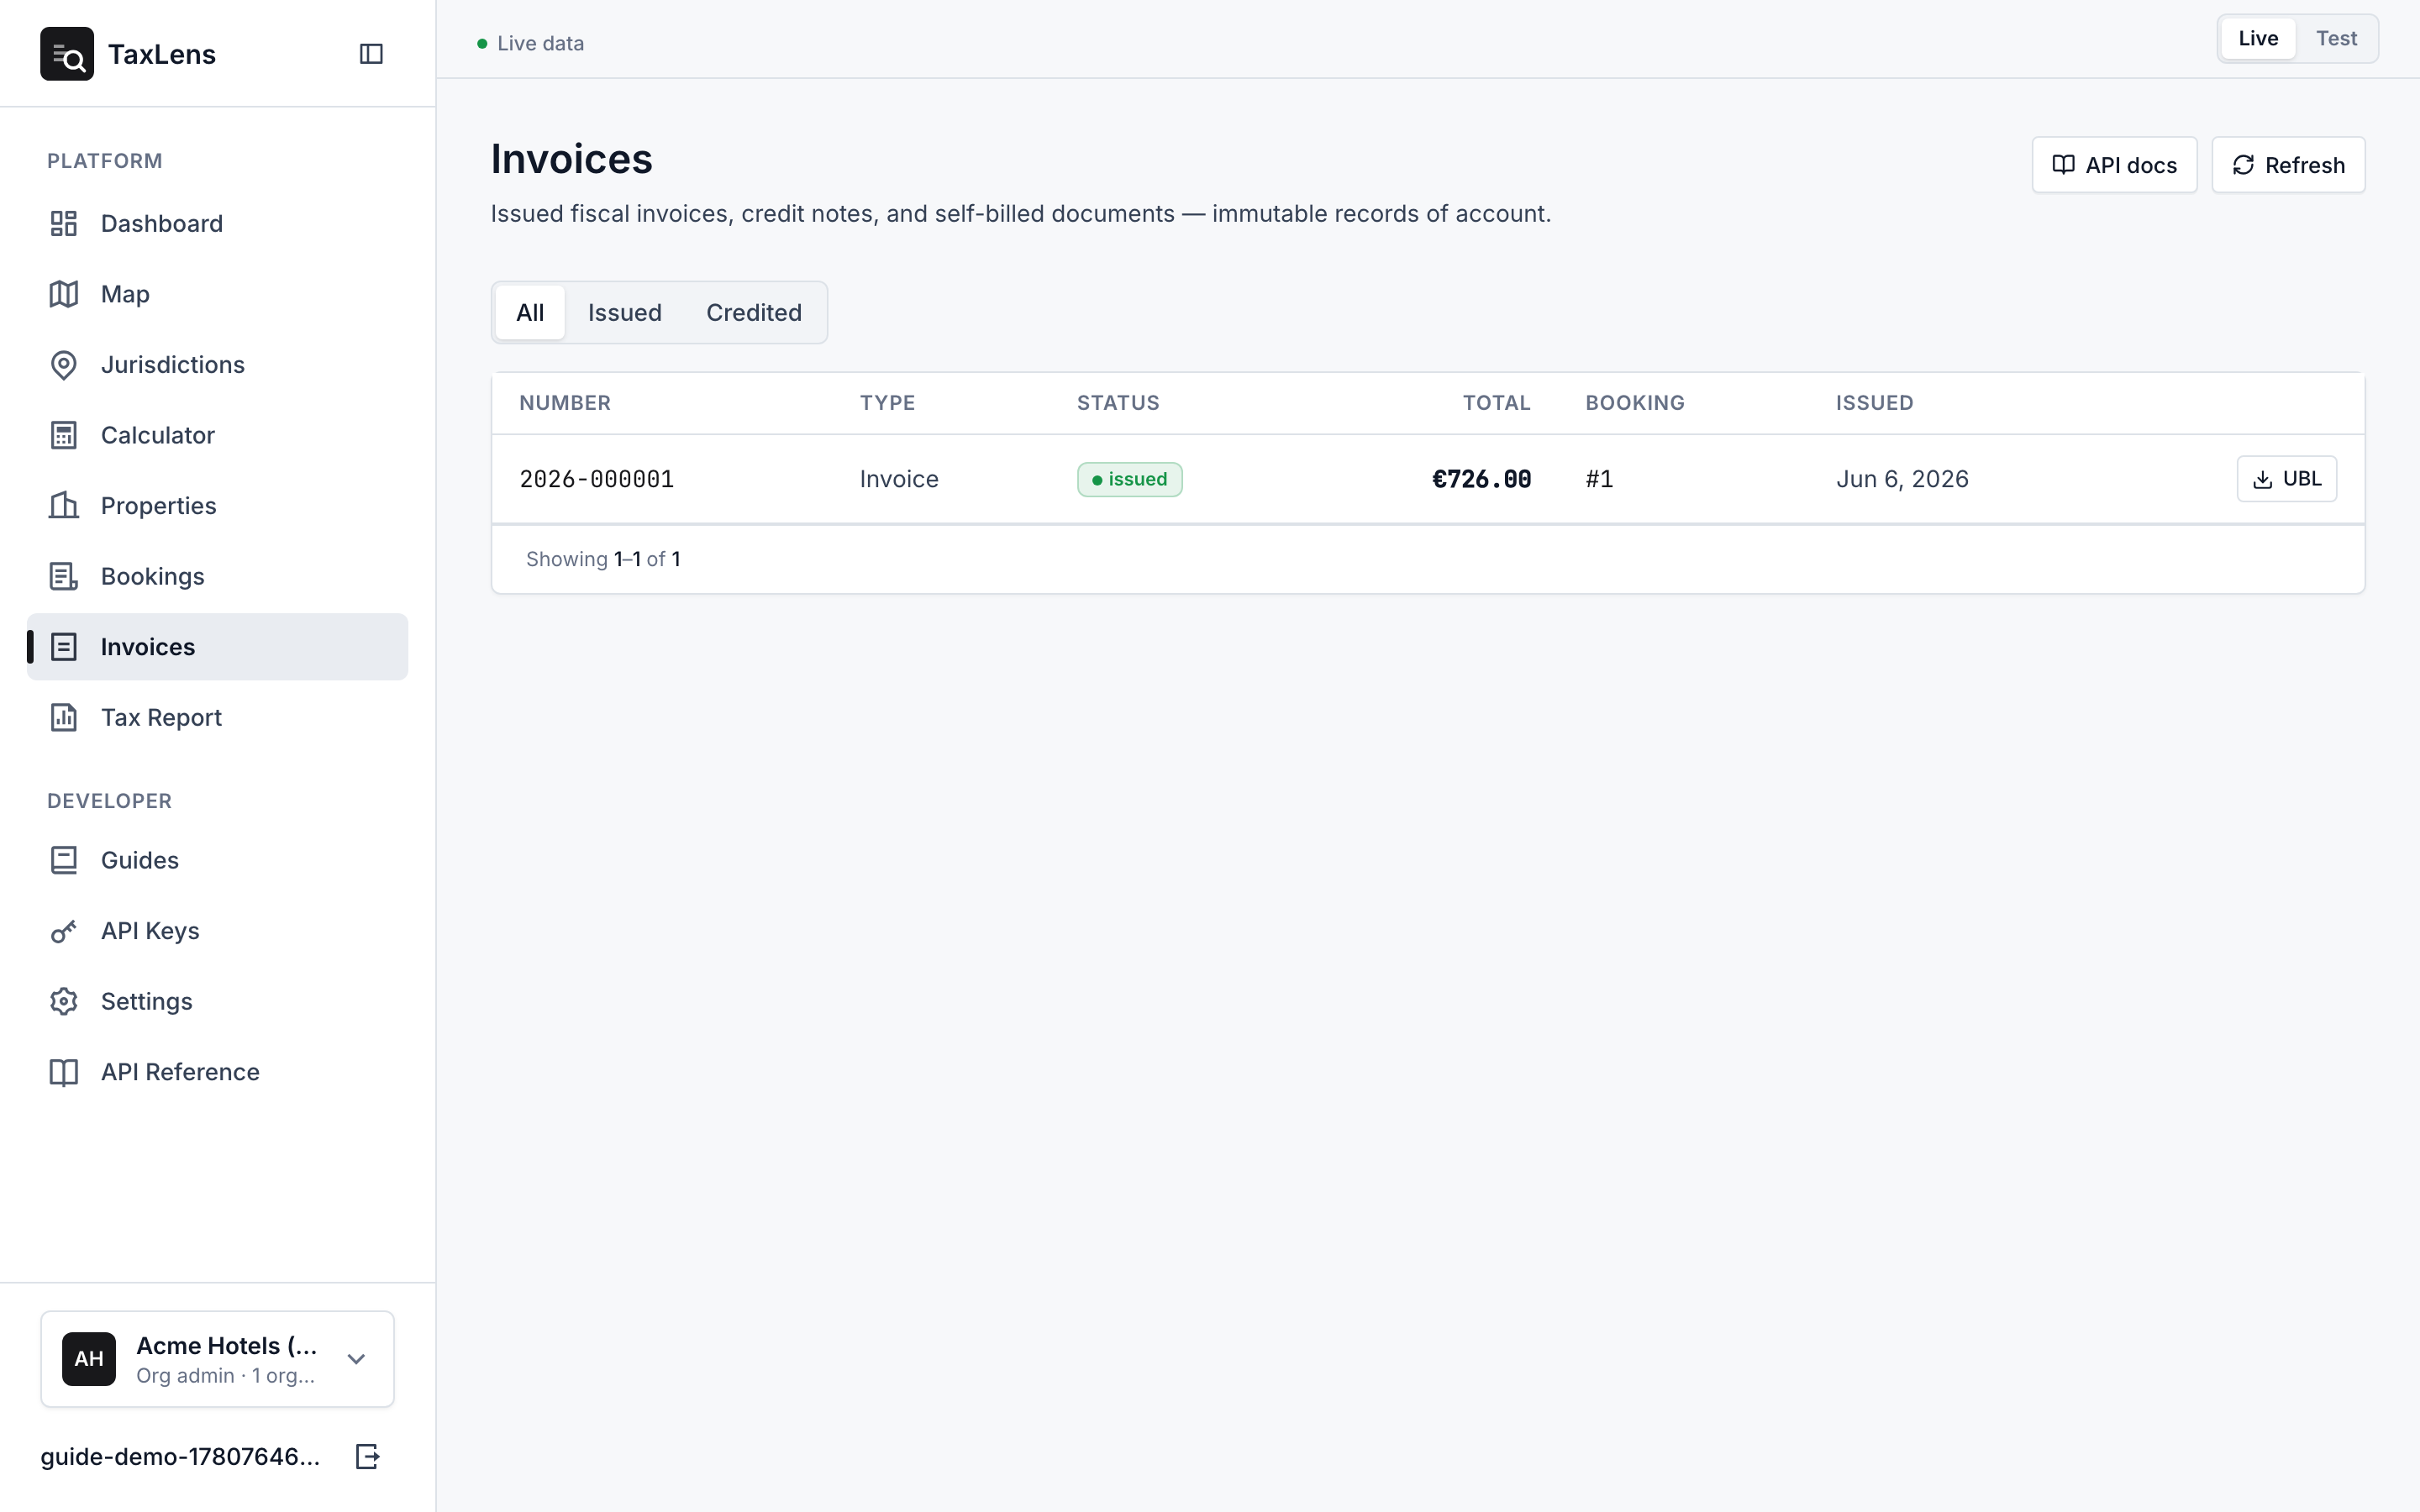Click the NUMBER column header
2420x1512 pixels.
pos(565,403)
